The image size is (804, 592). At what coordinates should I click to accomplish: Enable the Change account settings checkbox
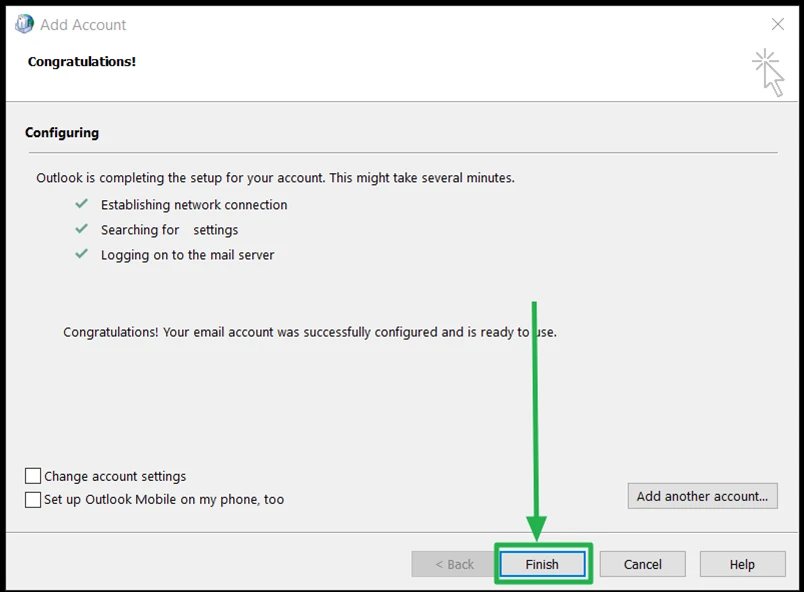click(x=34, y=476)
